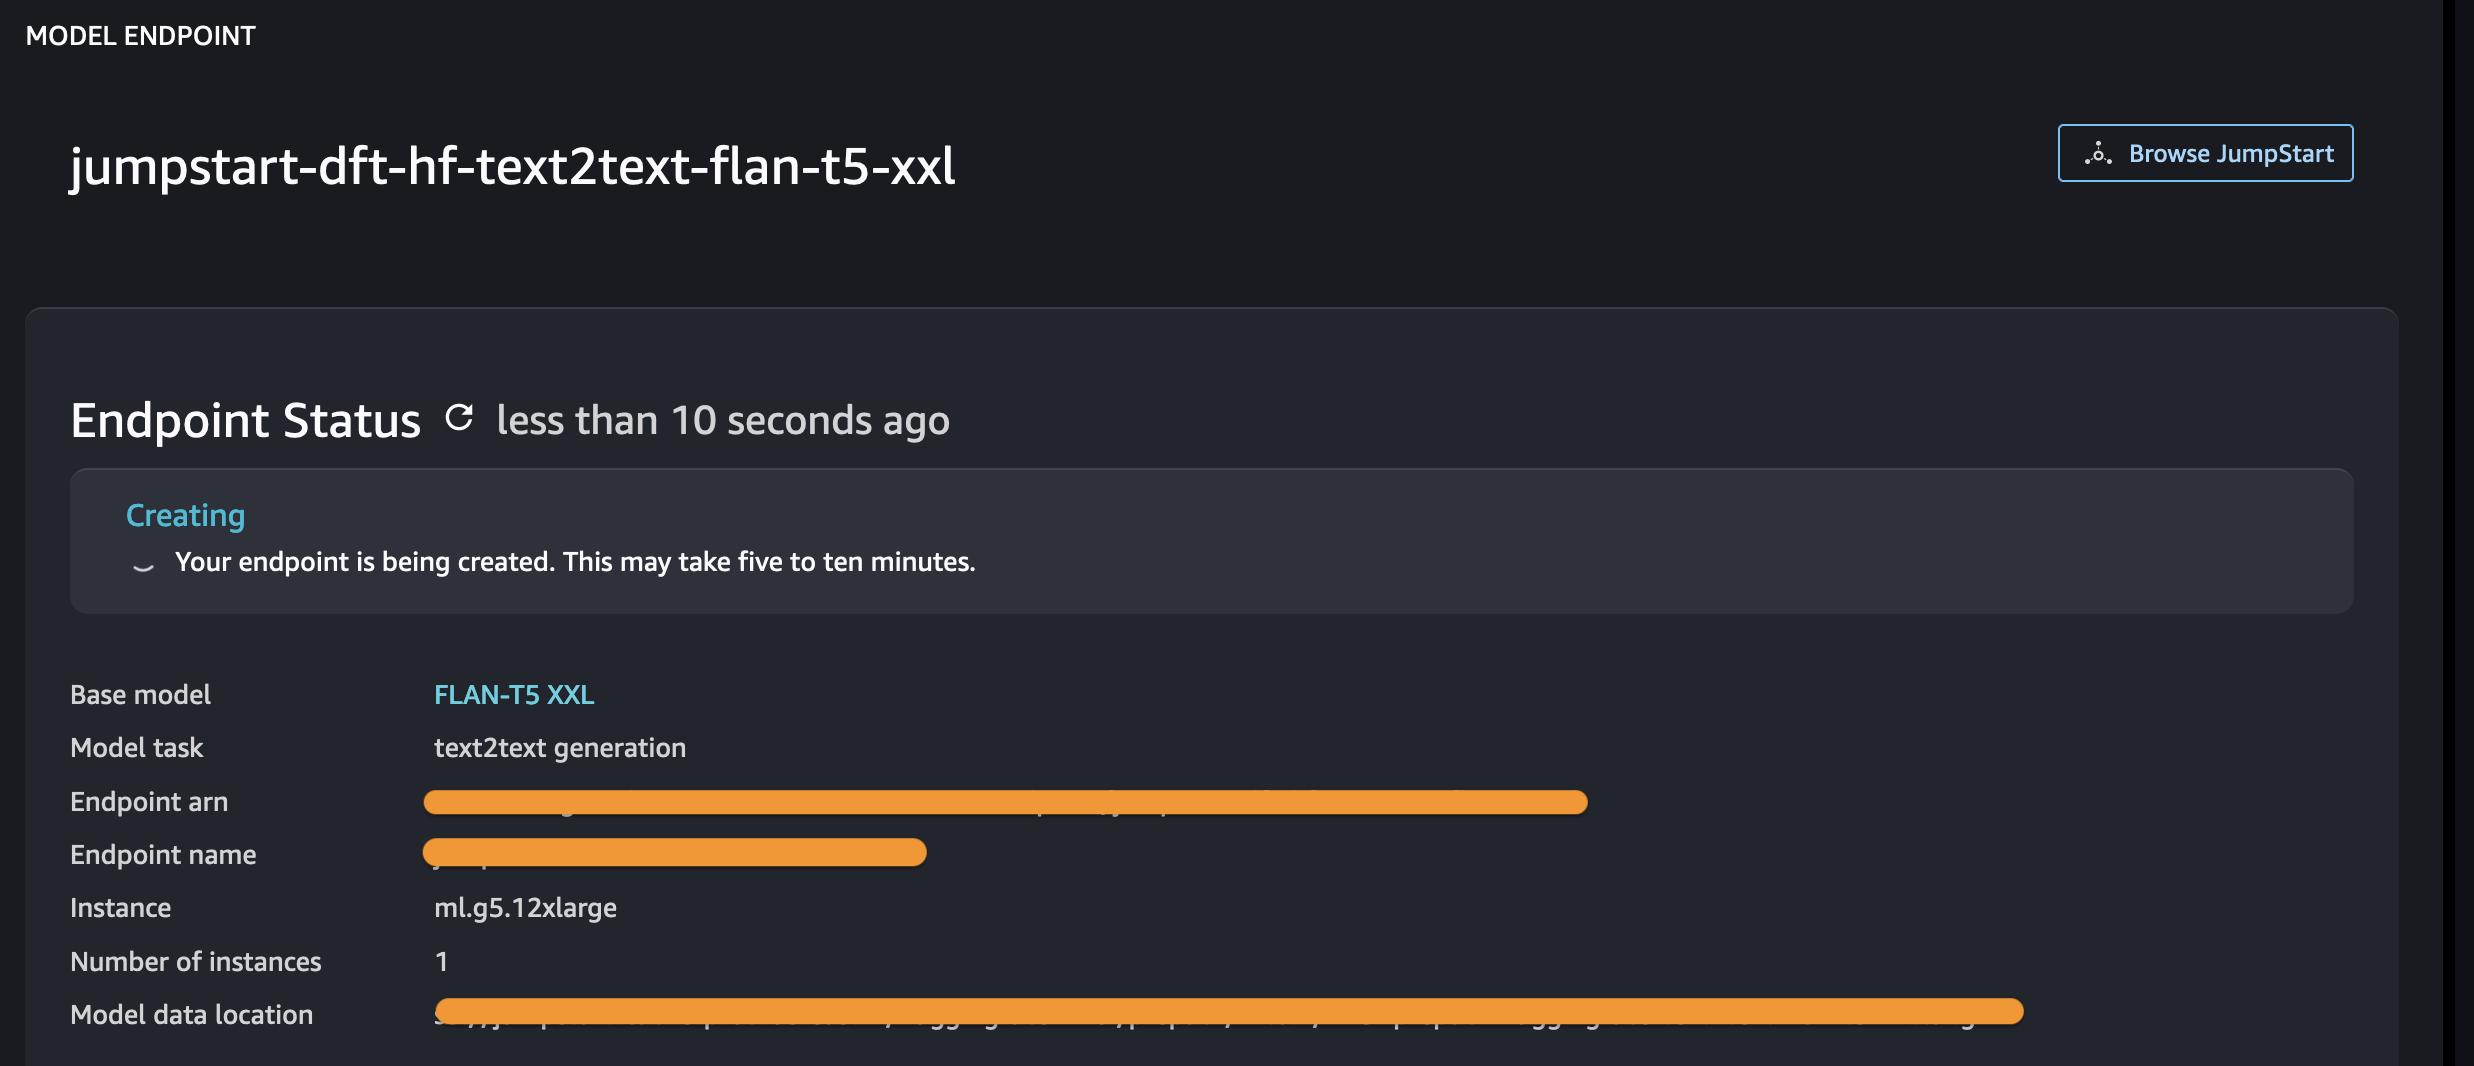2474x1066 pixels.
Task: Click the Number of instances value 1
Action: (441, 962)
